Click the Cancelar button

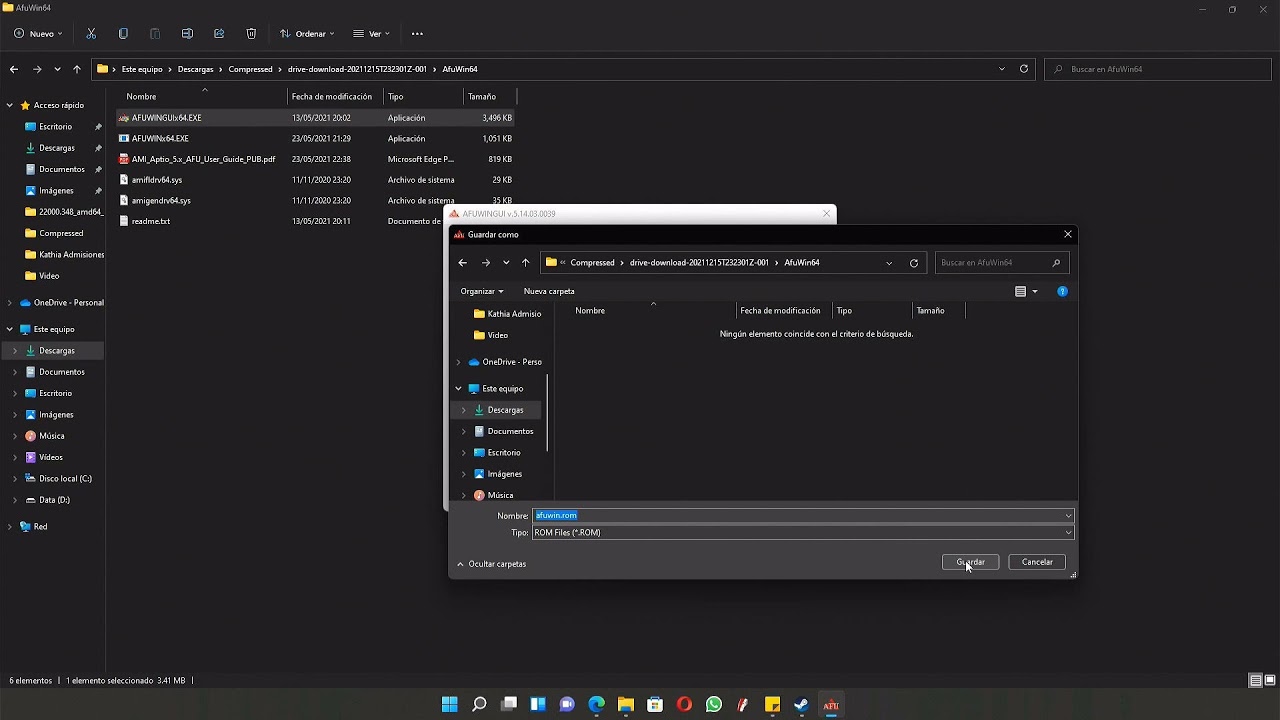1037,562
